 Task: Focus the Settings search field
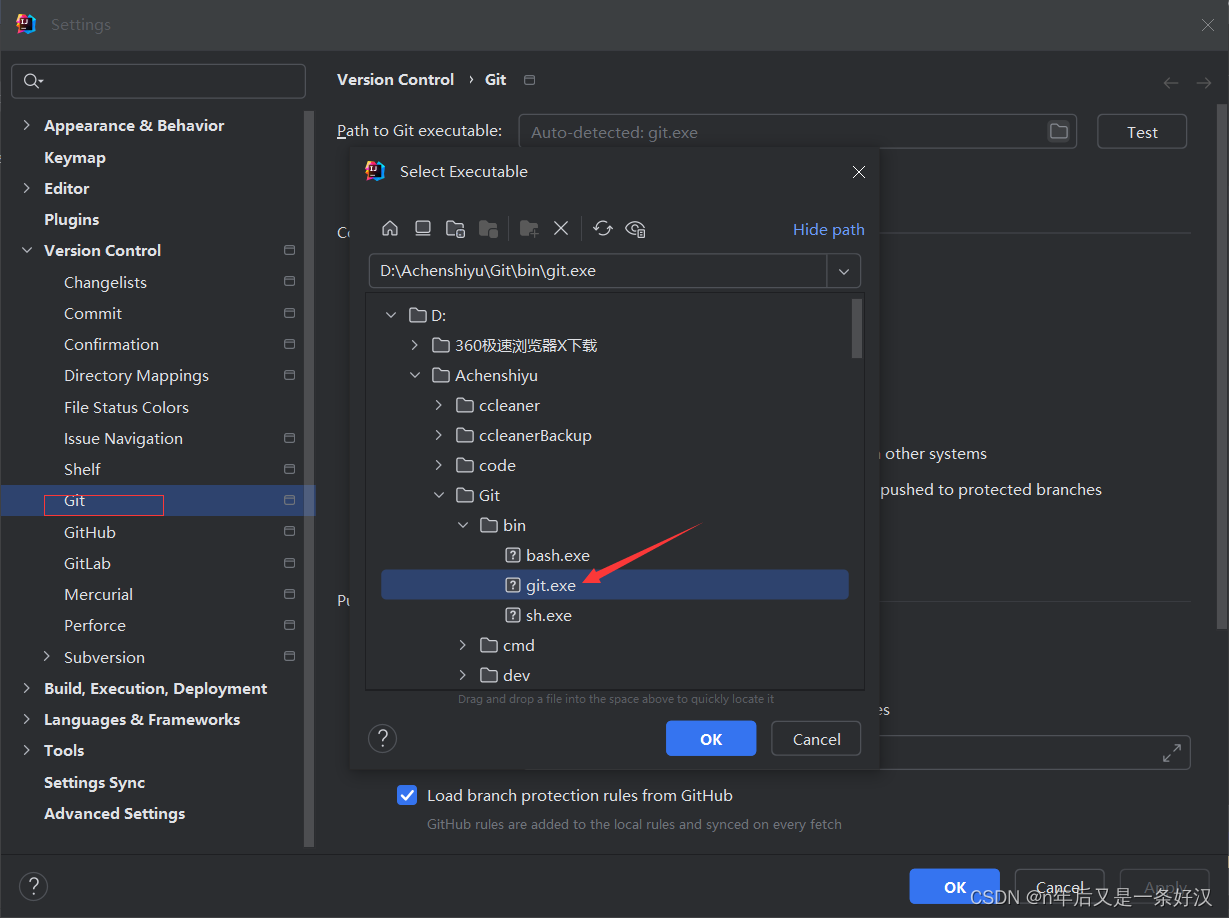click(158, 81)
